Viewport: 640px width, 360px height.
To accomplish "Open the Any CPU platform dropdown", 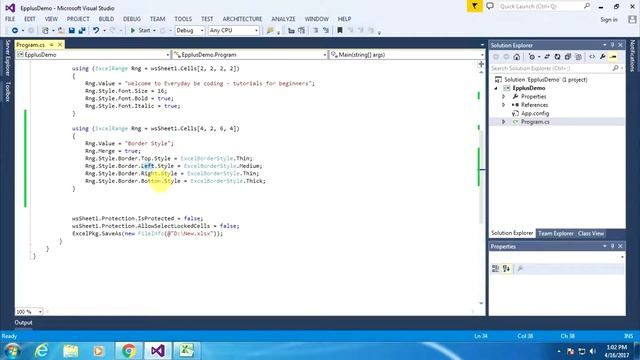I will tap(233, 31).
